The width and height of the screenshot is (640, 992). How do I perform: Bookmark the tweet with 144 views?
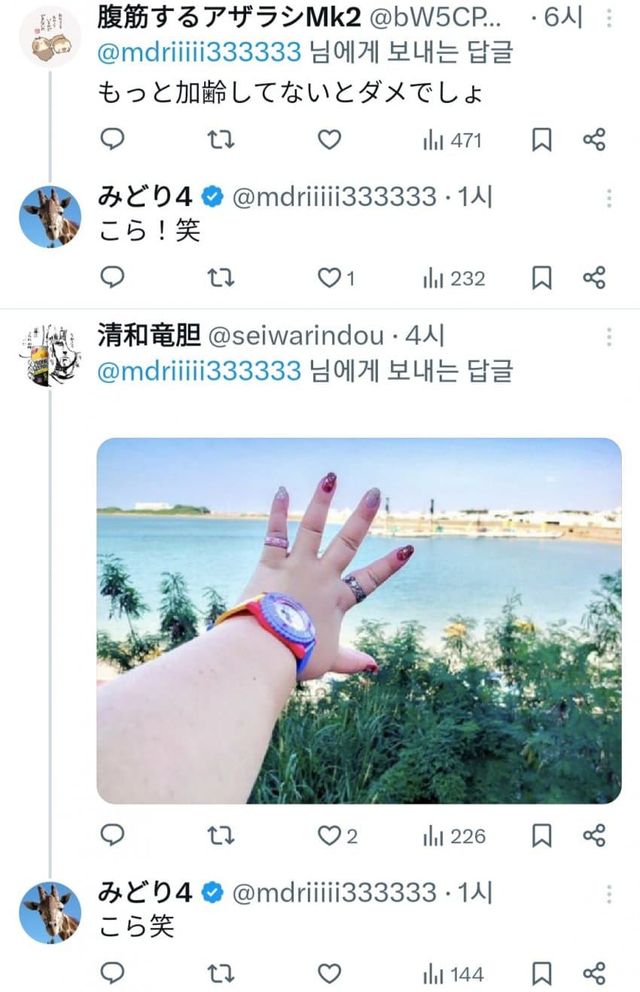[x=541, y=974]
